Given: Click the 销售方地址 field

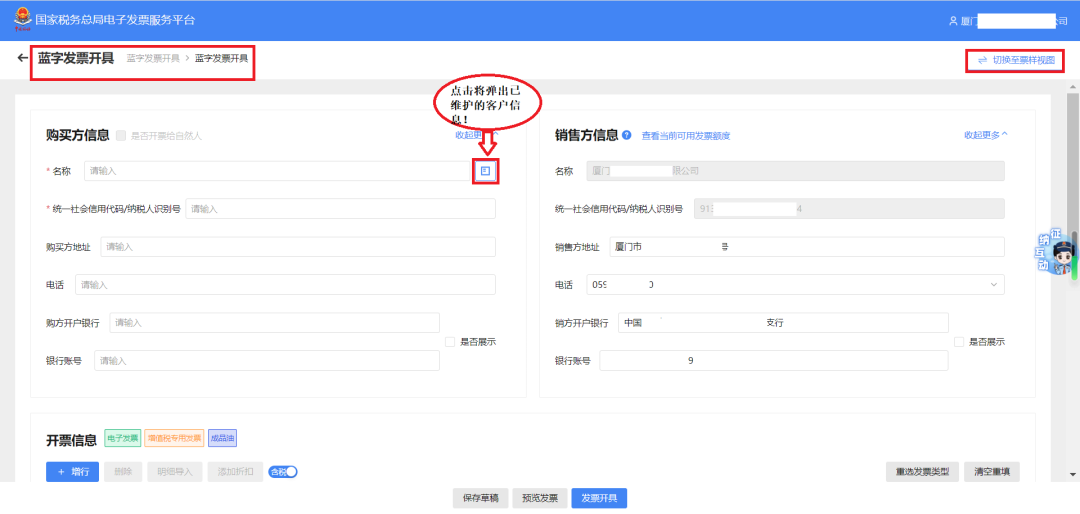Looking at the screenshot, I should click(807, 247).
